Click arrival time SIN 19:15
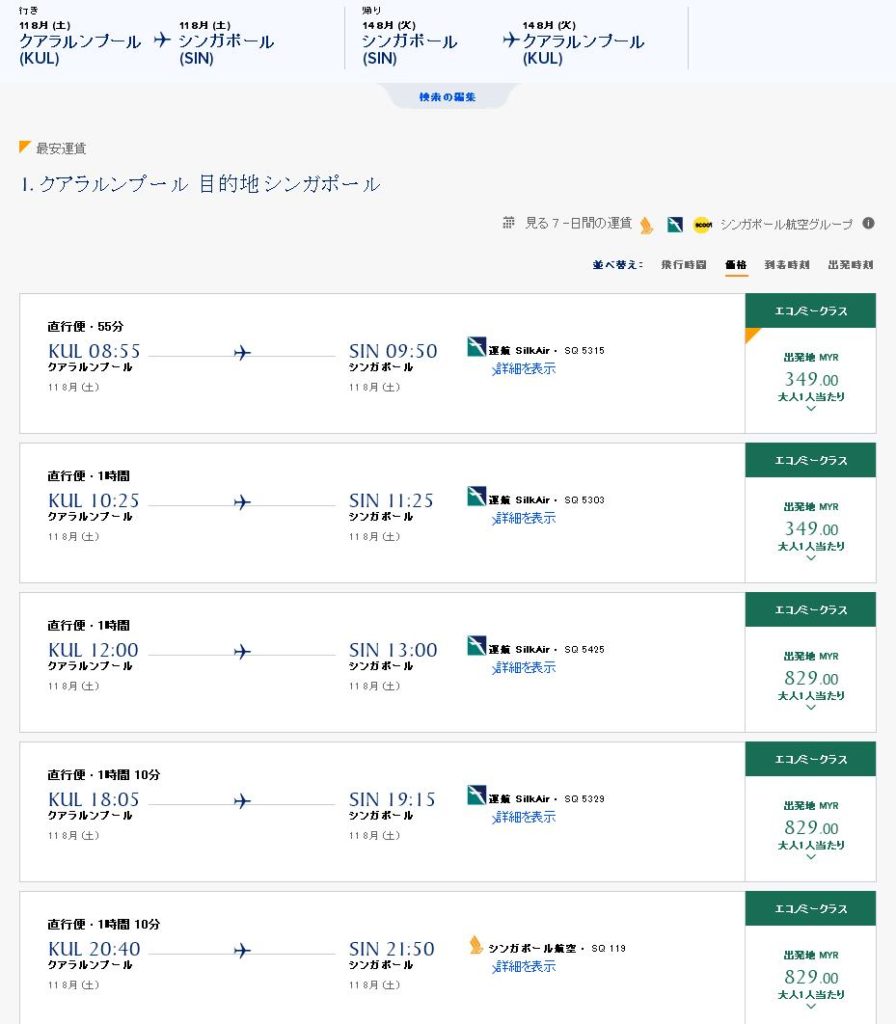 pos(392,799)
